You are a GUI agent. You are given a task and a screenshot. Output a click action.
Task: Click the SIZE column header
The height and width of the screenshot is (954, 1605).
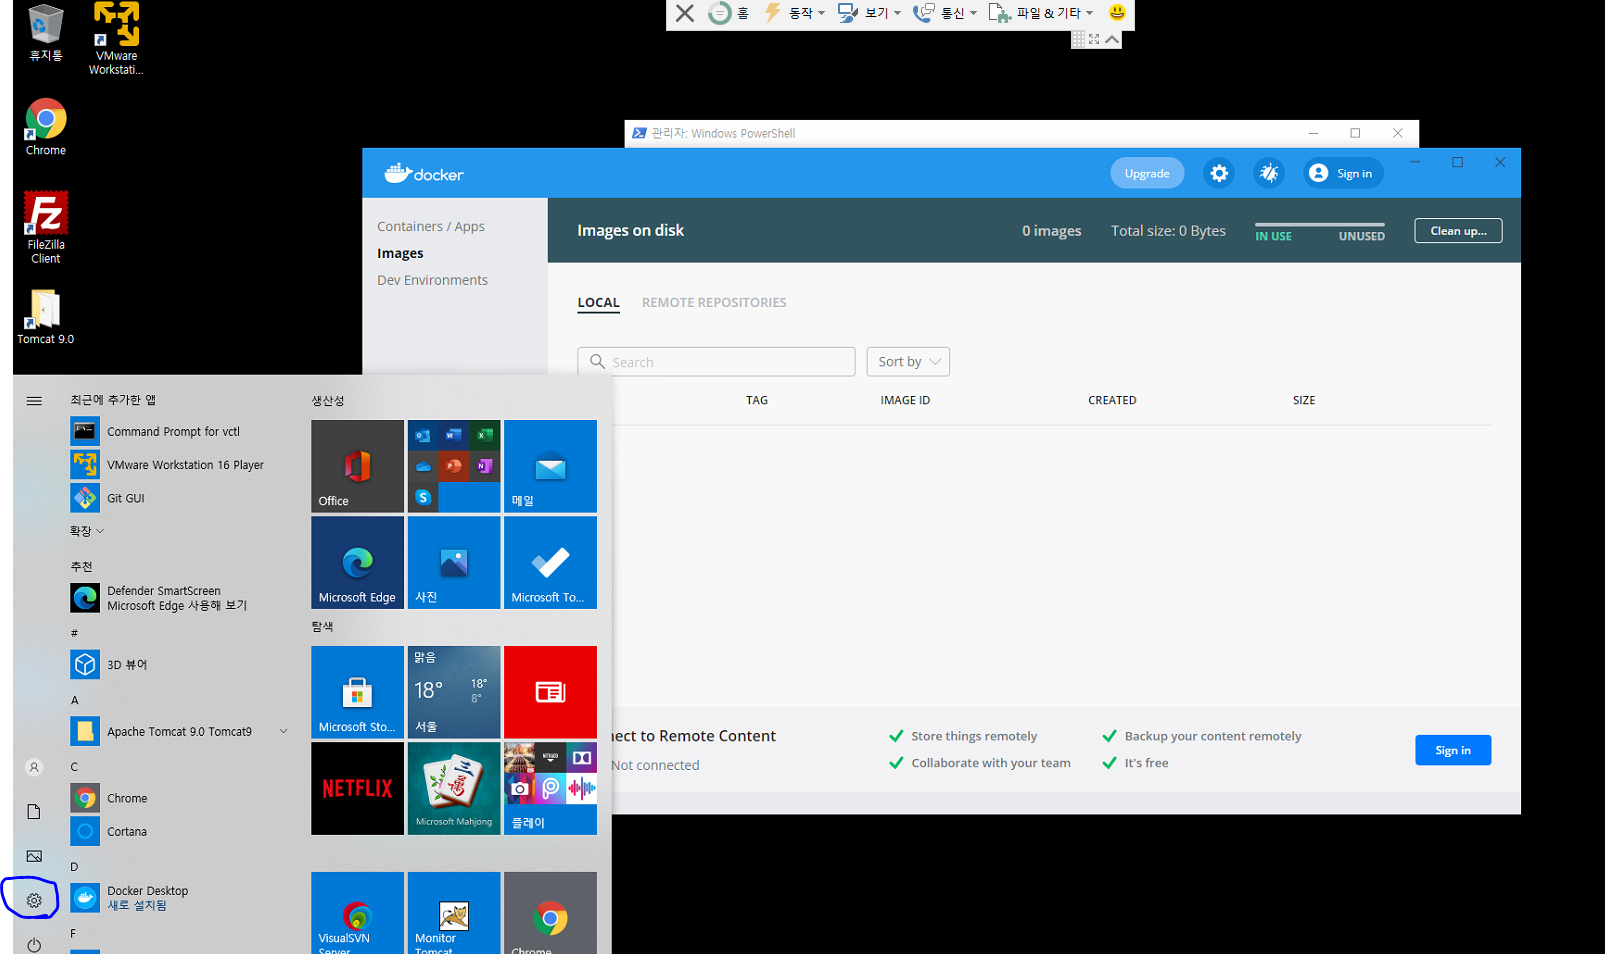click(1304, 400)
